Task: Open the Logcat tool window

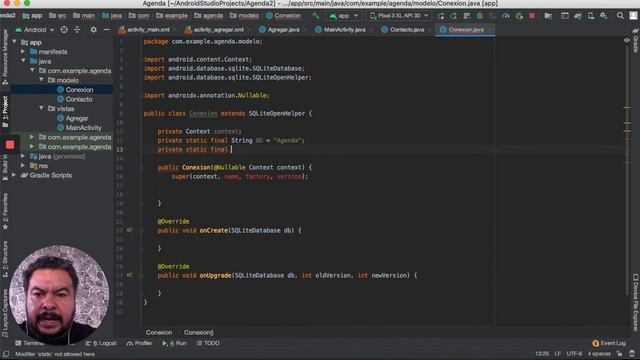Action: 101,344
